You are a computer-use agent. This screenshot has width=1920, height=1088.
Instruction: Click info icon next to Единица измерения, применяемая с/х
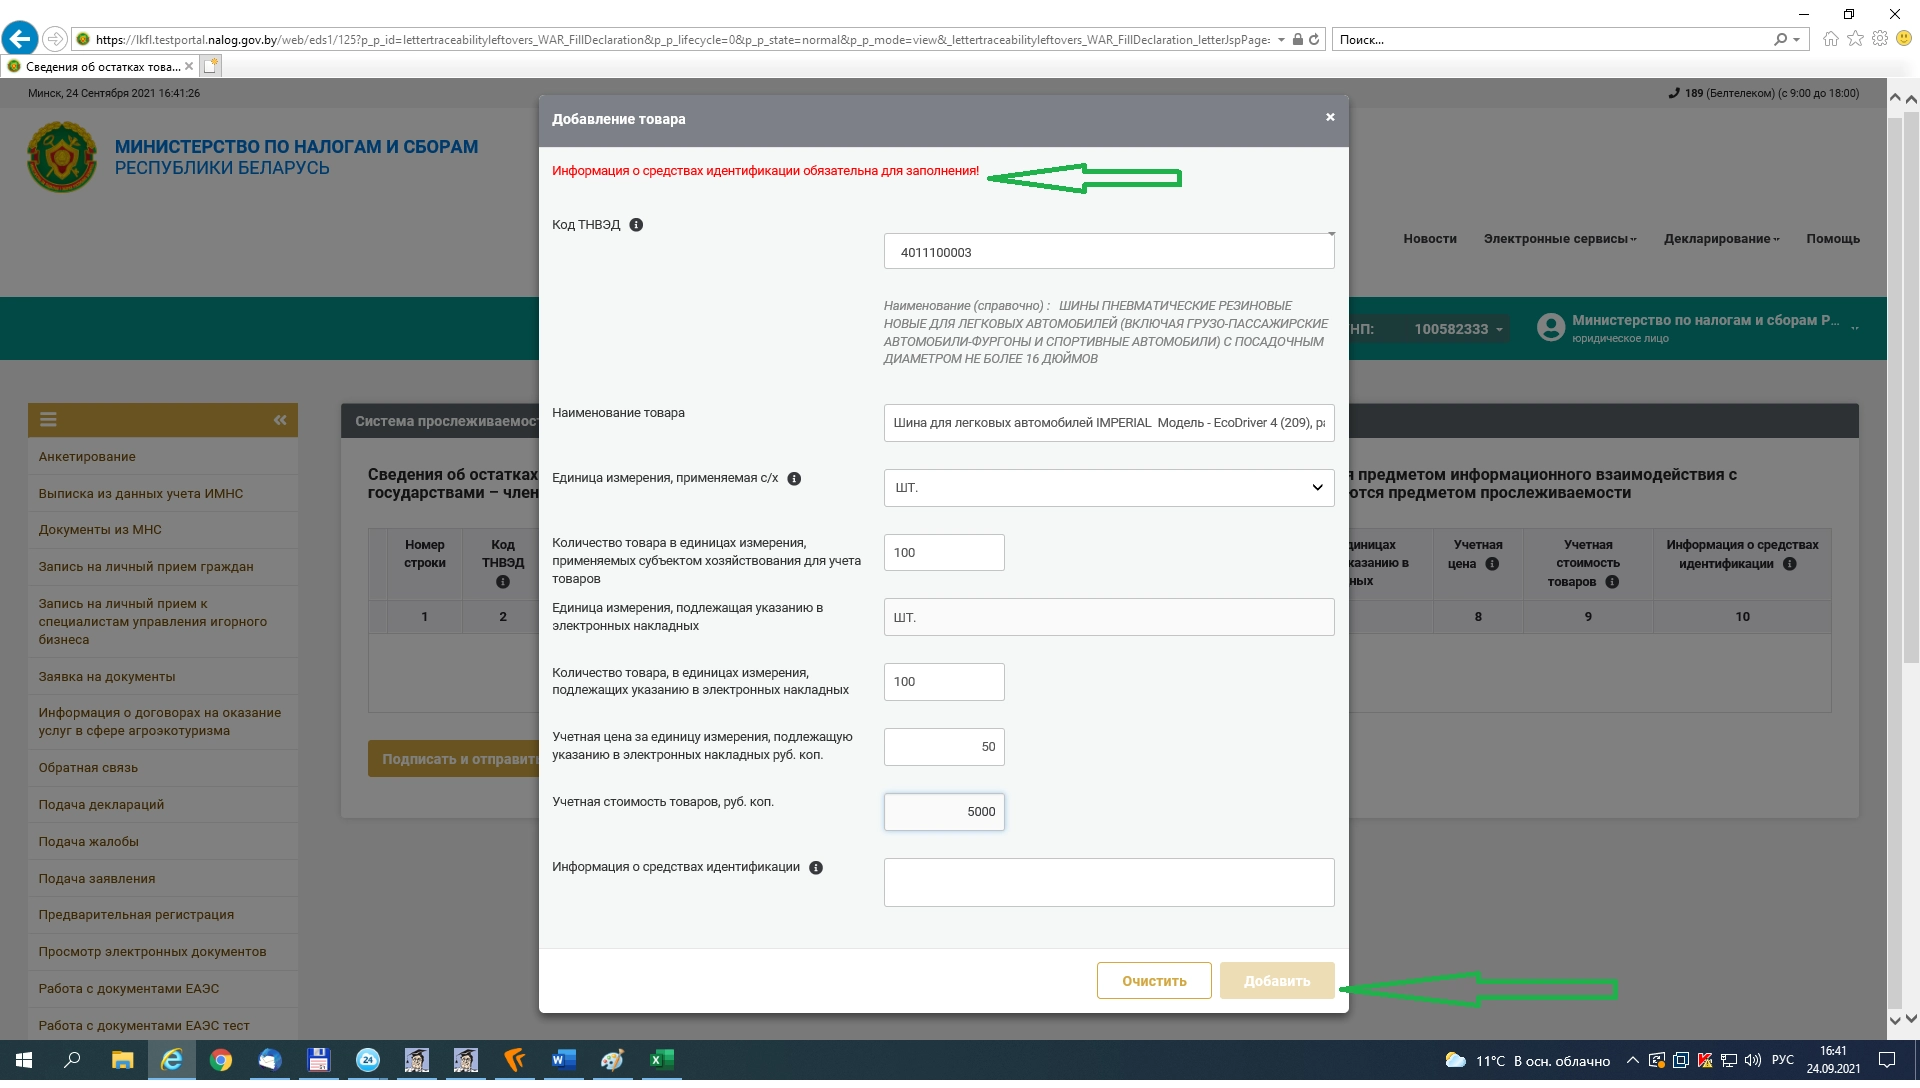pos(794,479)
